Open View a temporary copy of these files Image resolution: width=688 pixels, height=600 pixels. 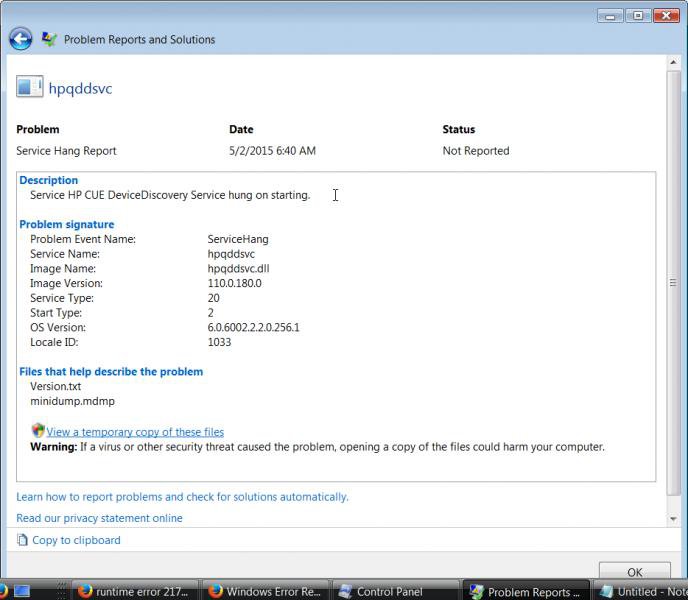(x=135, y=432)
